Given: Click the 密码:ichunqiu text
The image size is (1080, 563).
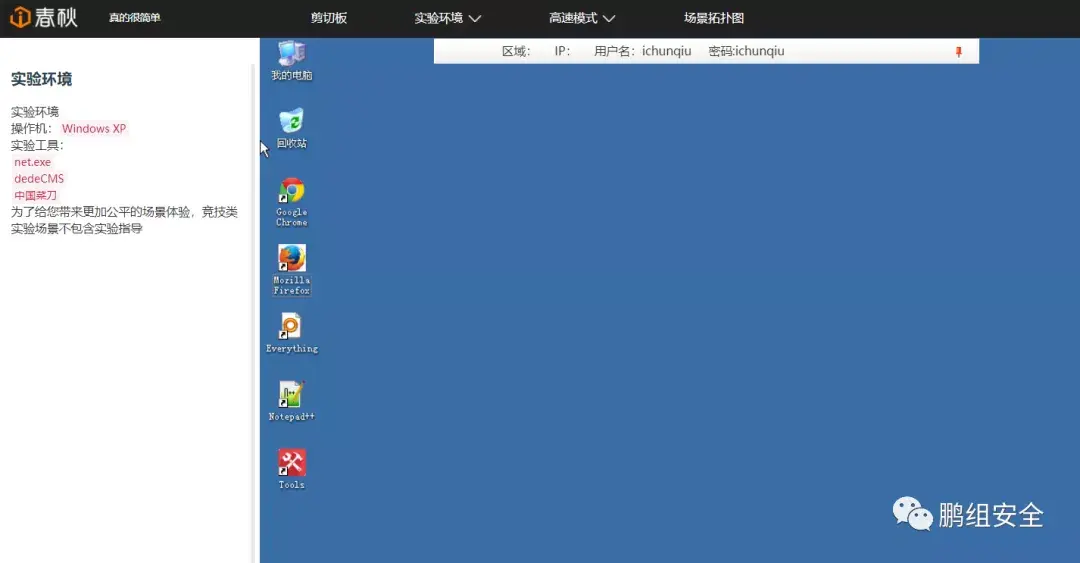Looking at the screenshot, I should [747, 51].
